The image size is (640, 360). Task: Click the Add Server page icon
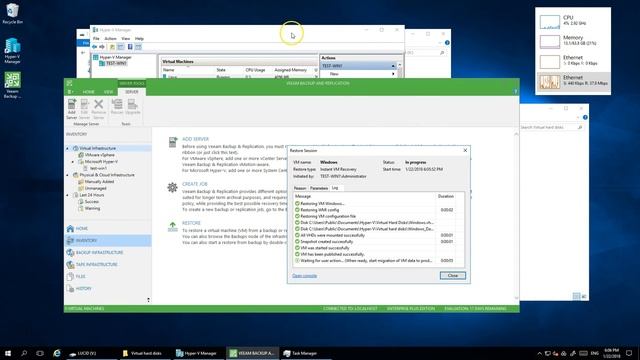click(173, 142)
